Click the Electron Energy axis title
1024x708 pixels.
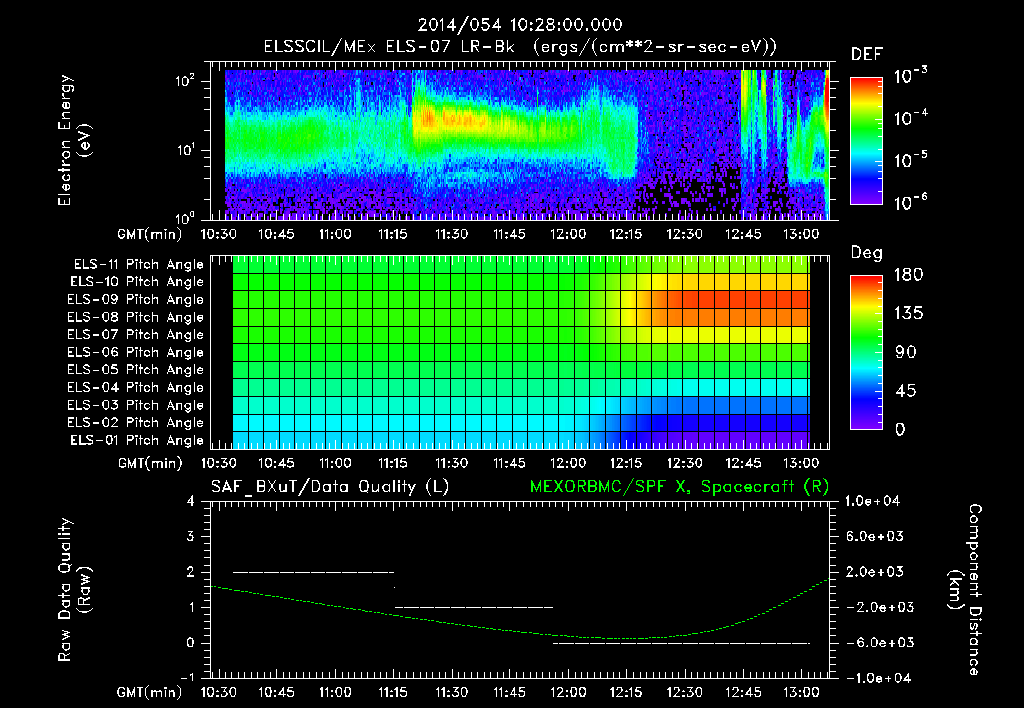coord(74,140)
